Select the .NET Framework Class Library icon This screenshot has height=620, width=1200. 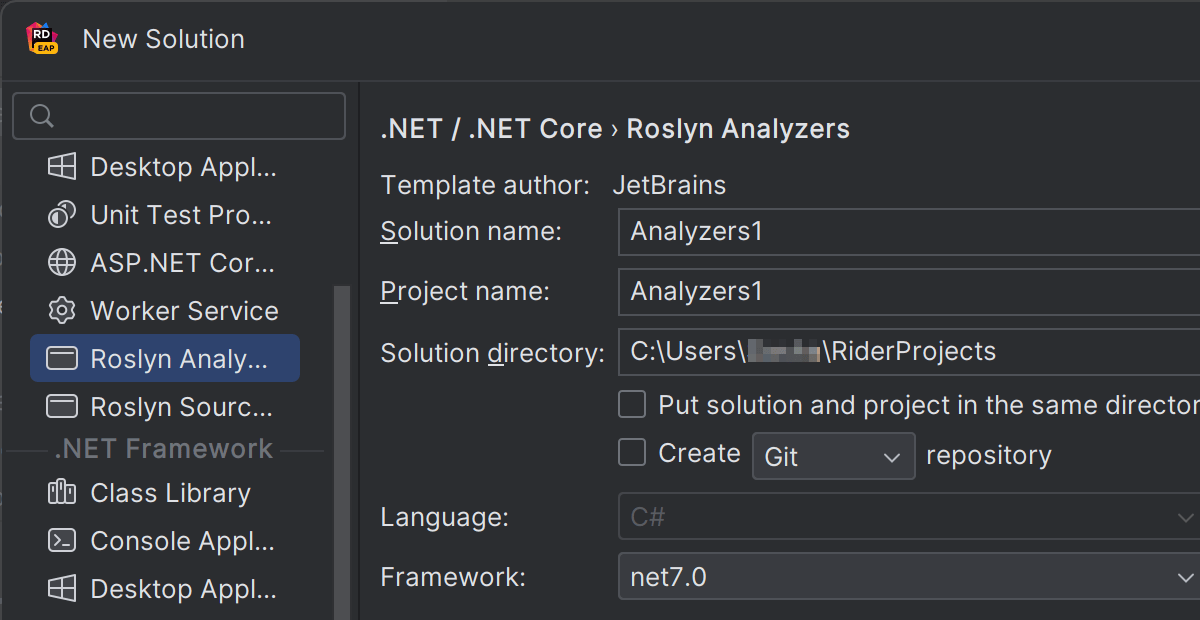click(x=62, y=493)
